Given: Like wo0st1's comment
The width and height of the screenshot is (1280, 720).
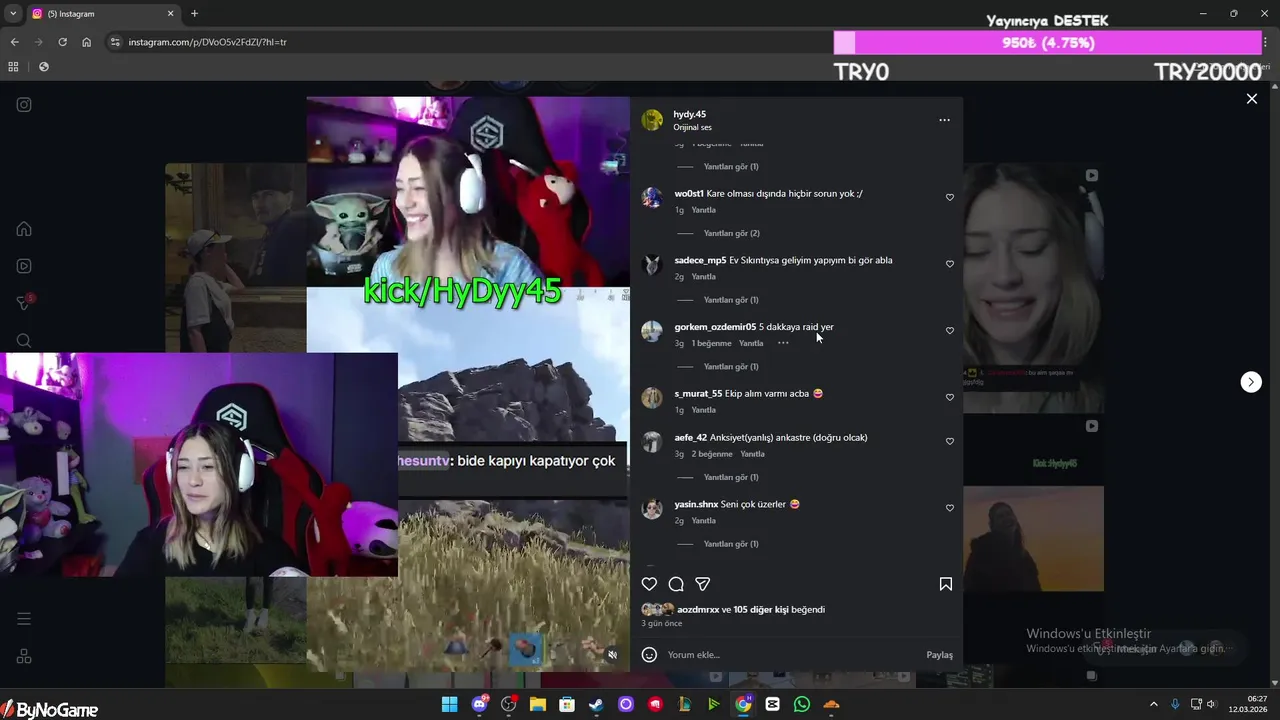Looking at the screenshot, I should pos(950,198).
